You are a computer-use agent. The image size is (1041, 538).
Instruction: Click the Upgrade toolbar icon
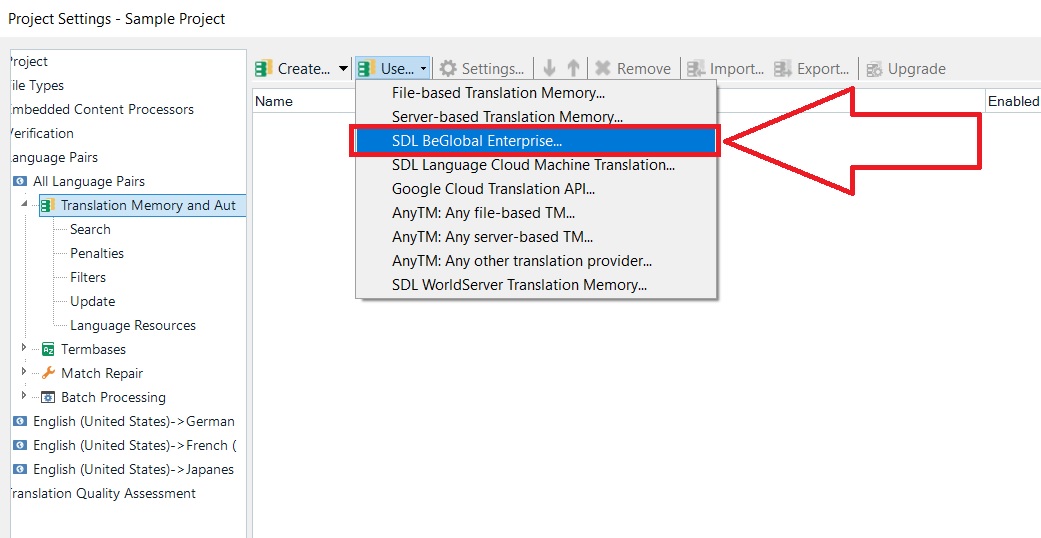[875, 69]
